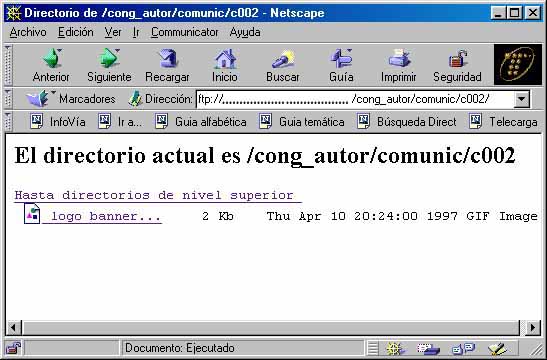Screen dimensions: 547x360
Task: Print the page with Imprimir
Action: 399,66
